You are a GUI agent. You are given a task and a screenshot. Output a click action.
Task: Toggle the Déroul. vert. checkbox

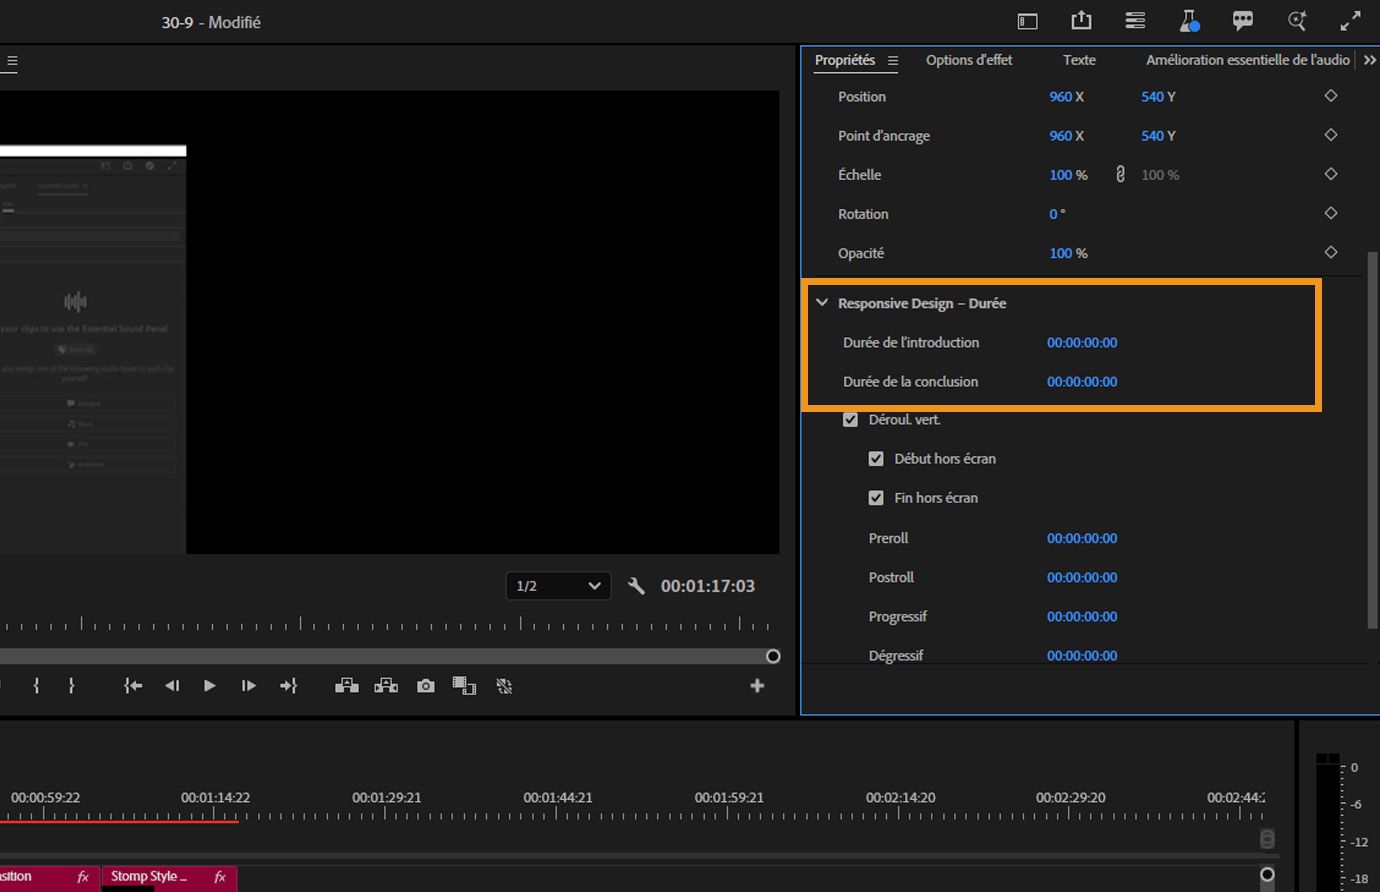coord(850,419)
